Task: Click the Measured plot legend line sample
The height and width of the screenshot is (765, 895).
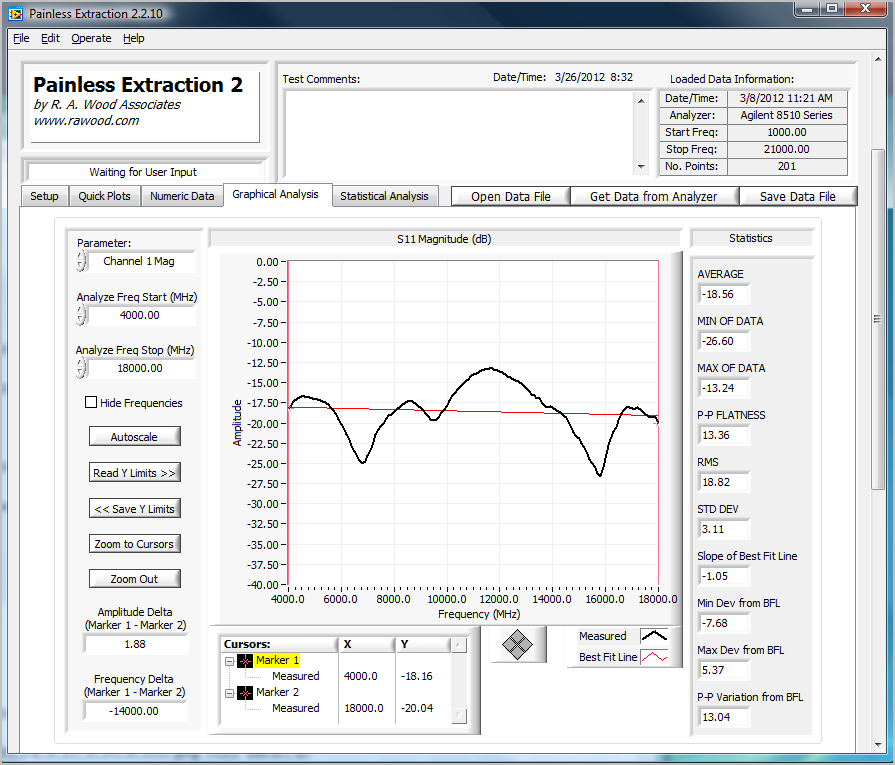Action: 654,635
